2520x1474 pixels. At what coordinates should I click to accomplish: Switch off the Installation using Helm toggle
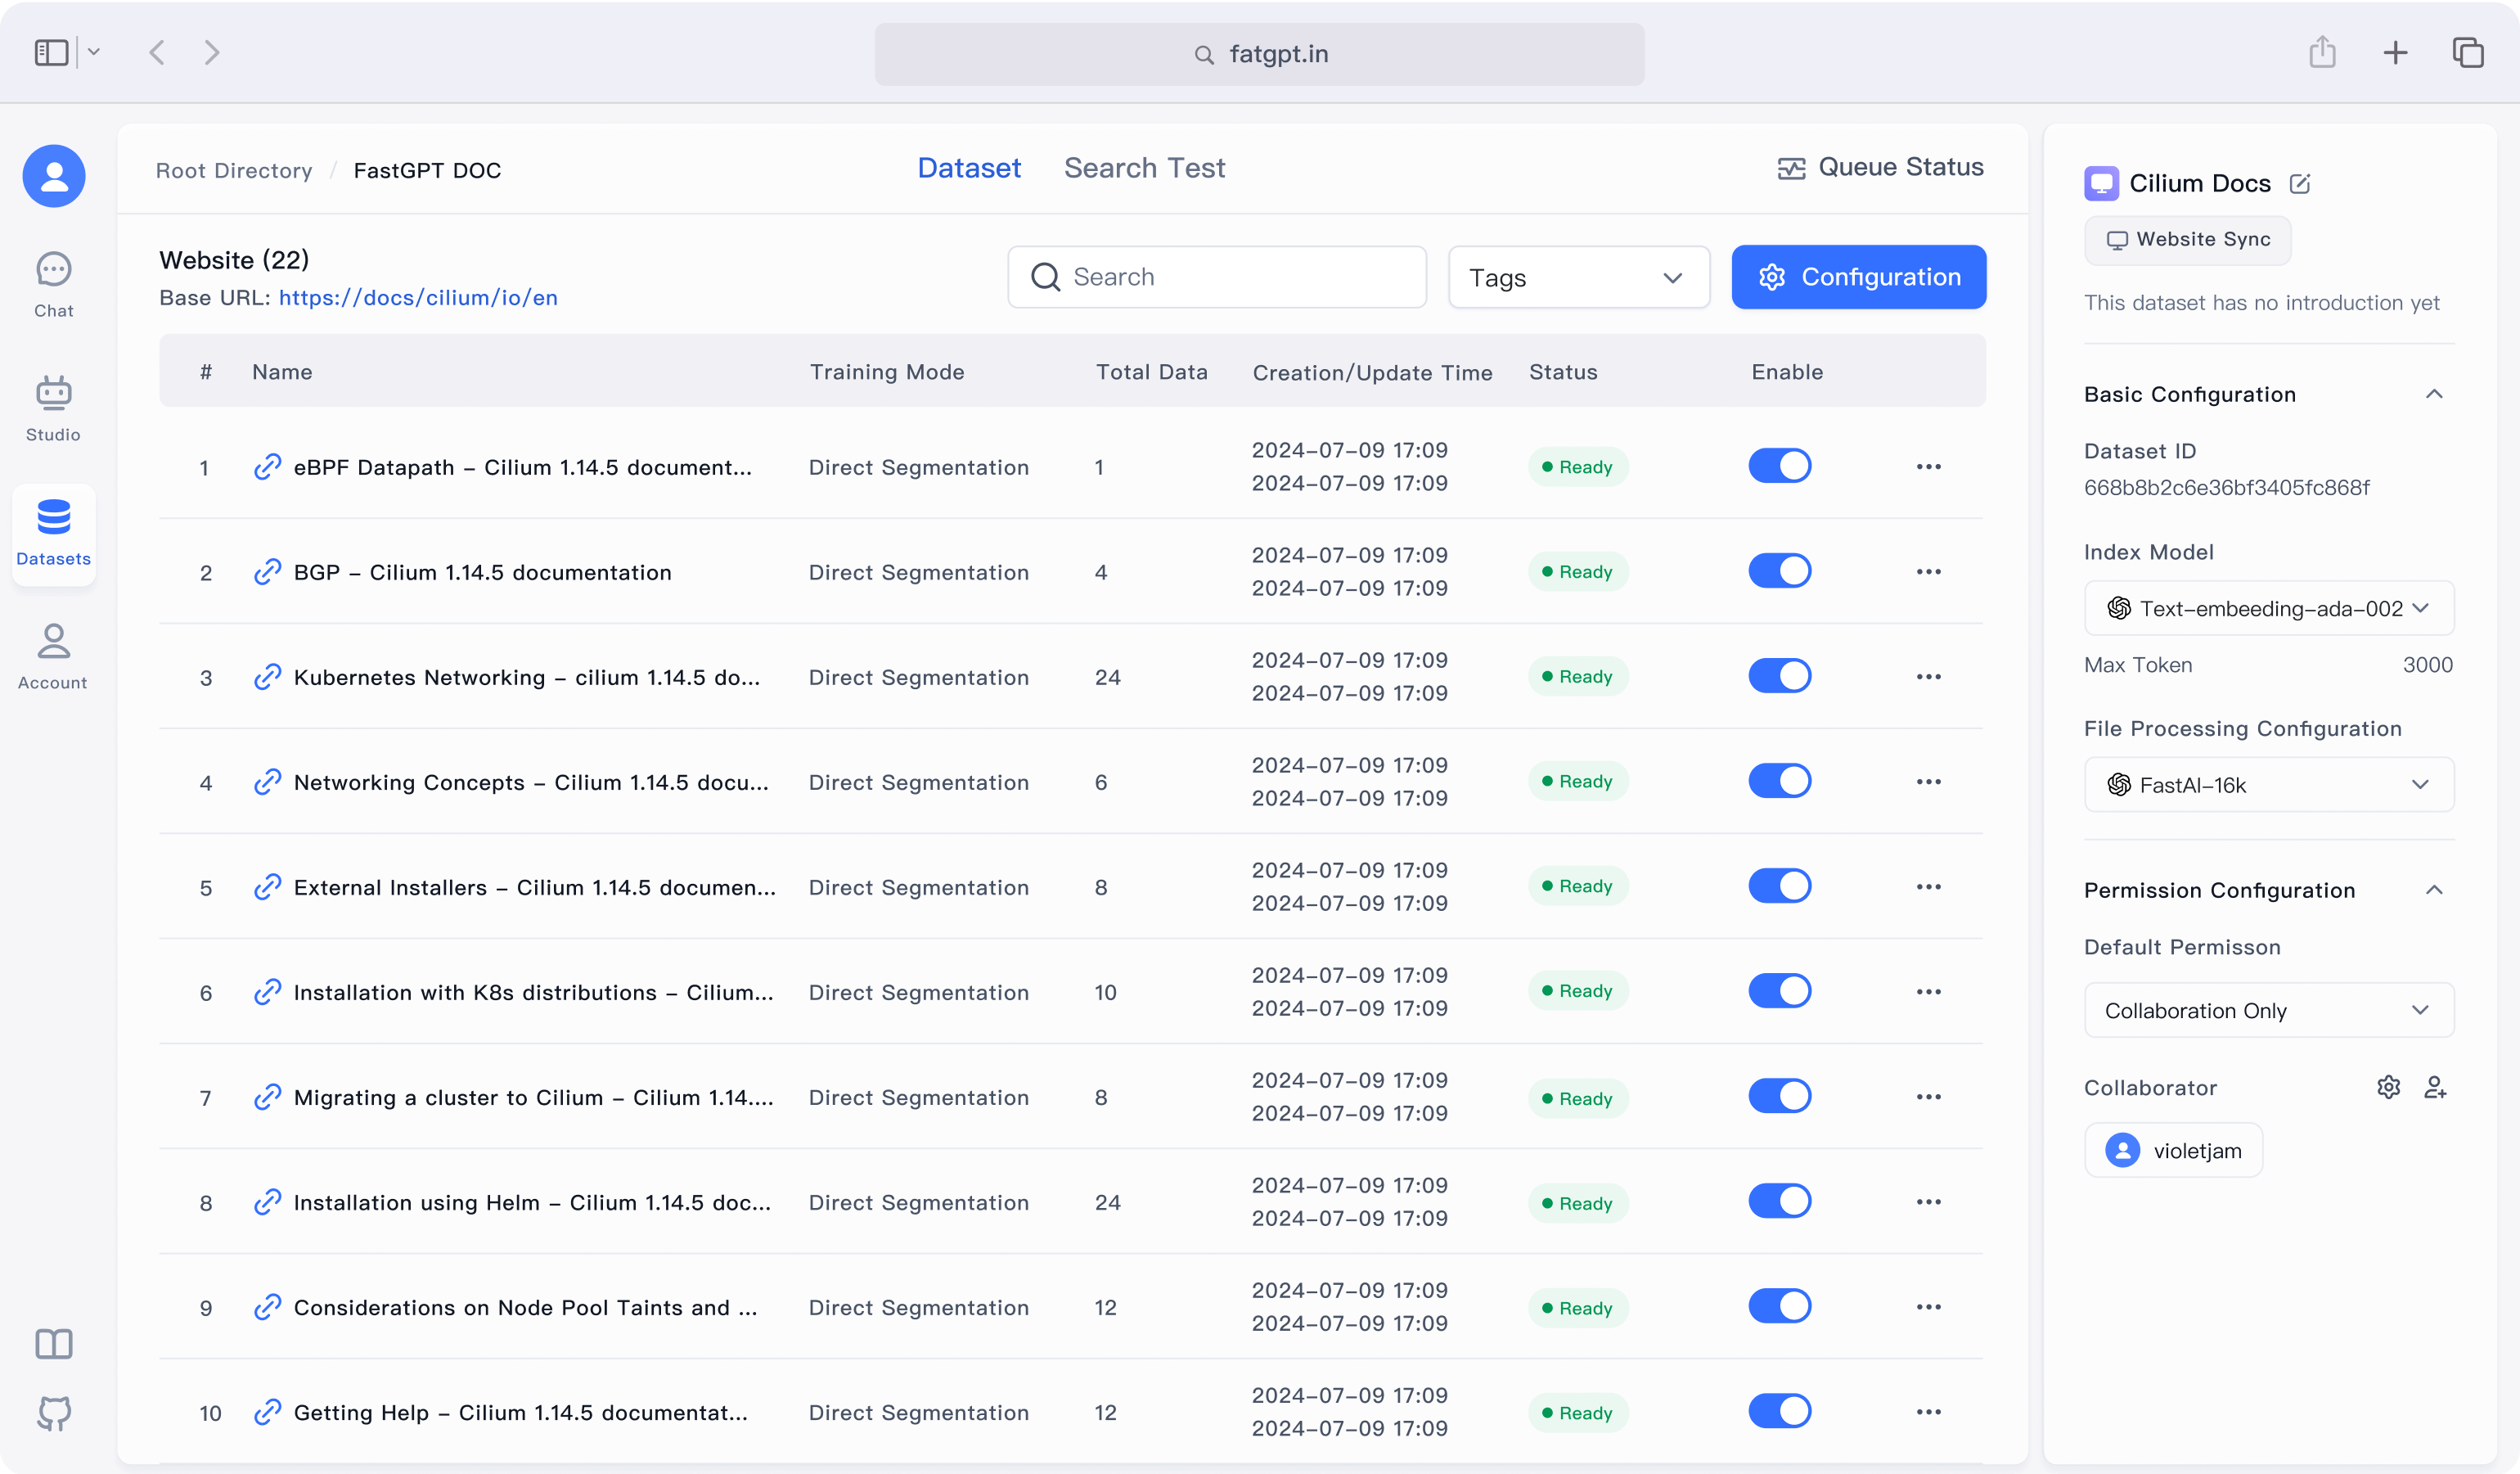(1779, 1201)
